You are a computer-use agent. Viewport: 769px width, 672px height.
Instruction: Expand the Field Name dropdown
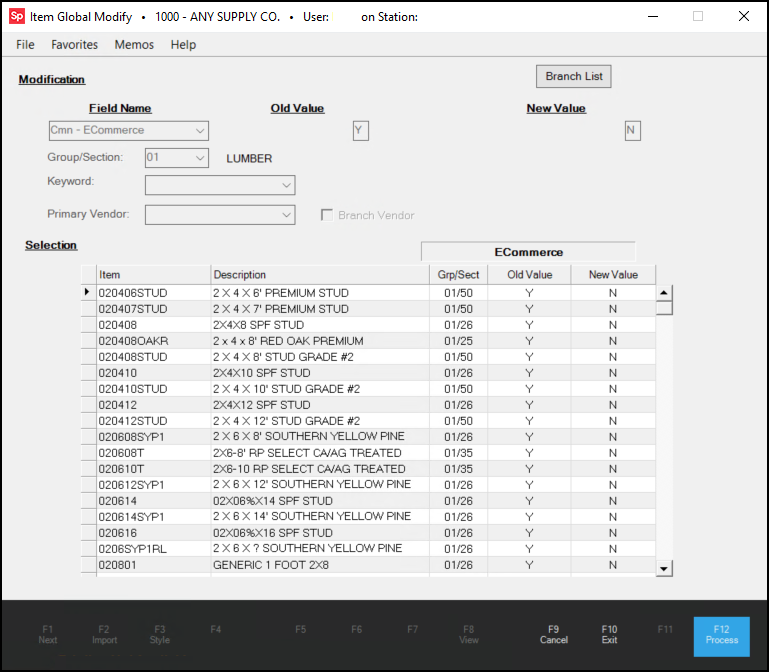(x=200, y=131)
